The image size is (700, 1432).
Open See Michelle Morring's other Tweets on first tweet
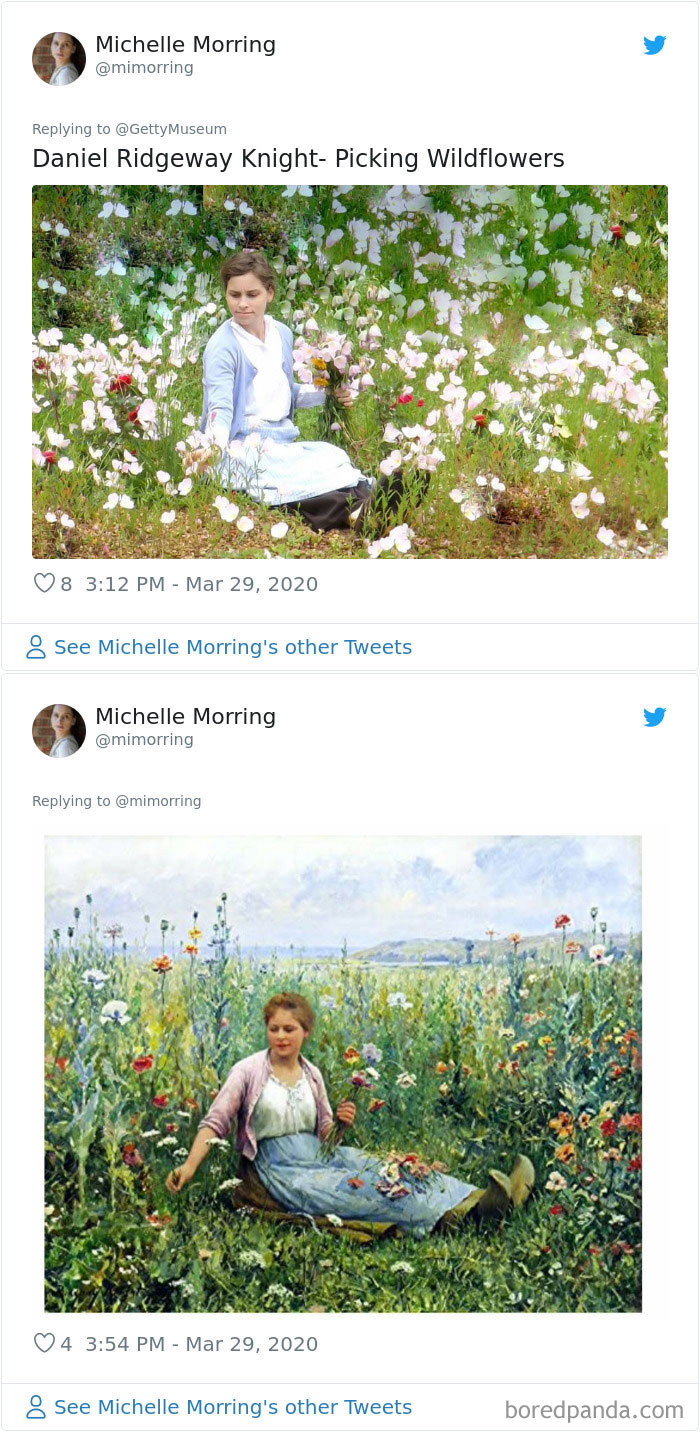232,647
